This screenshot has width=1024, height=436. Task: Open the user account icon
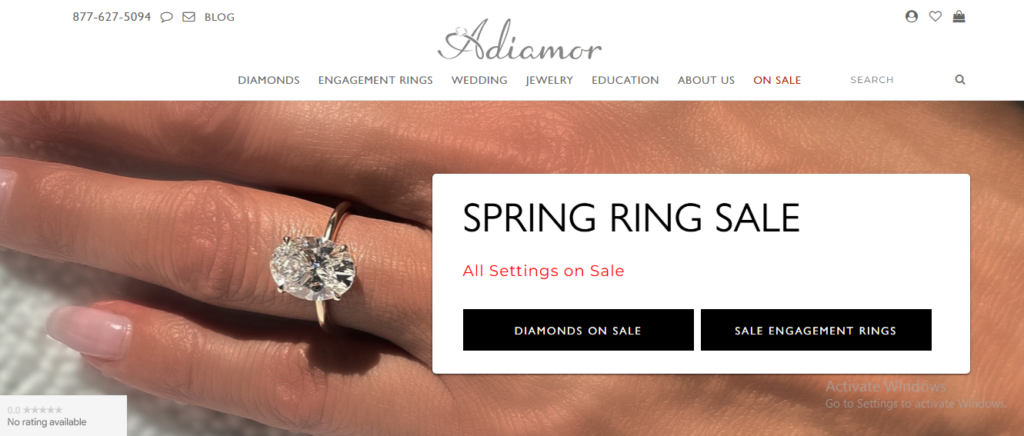pos(912,16)
